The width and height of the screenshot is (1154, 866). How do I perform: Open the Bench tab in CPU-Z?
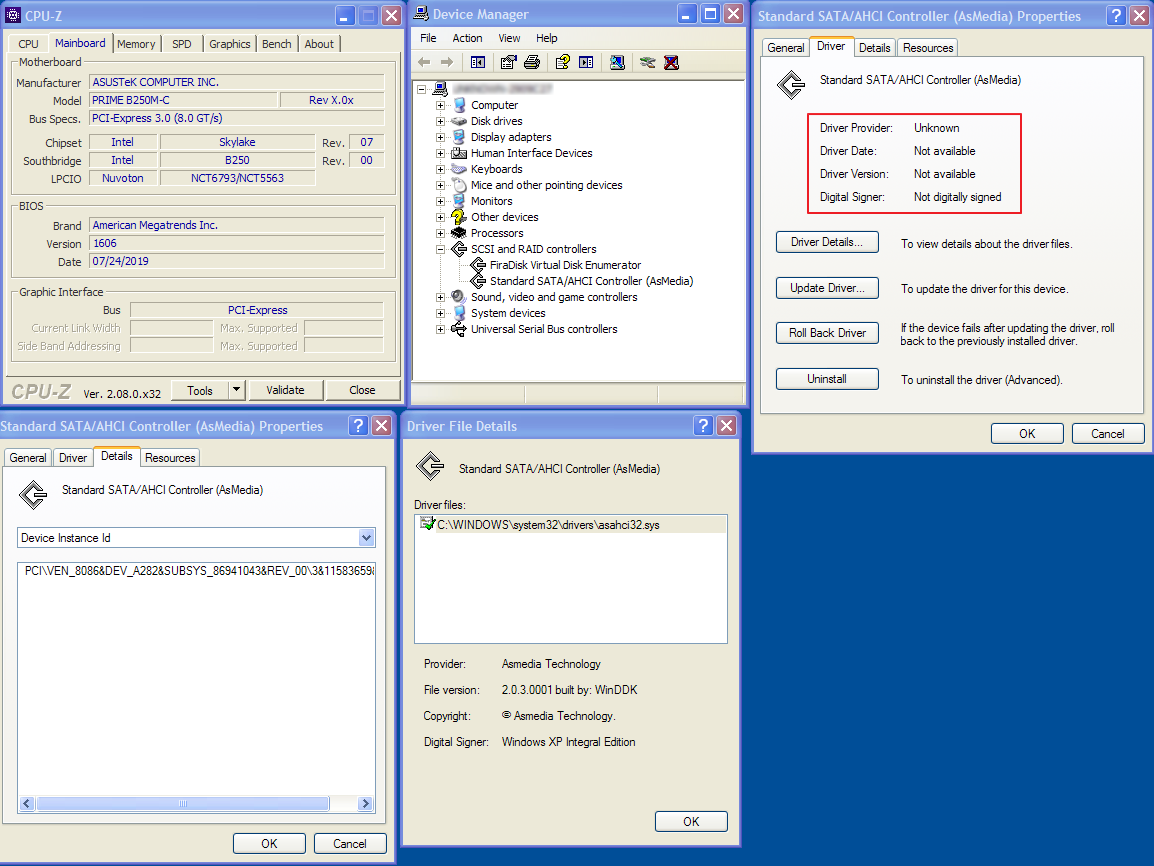coord(277,44)
